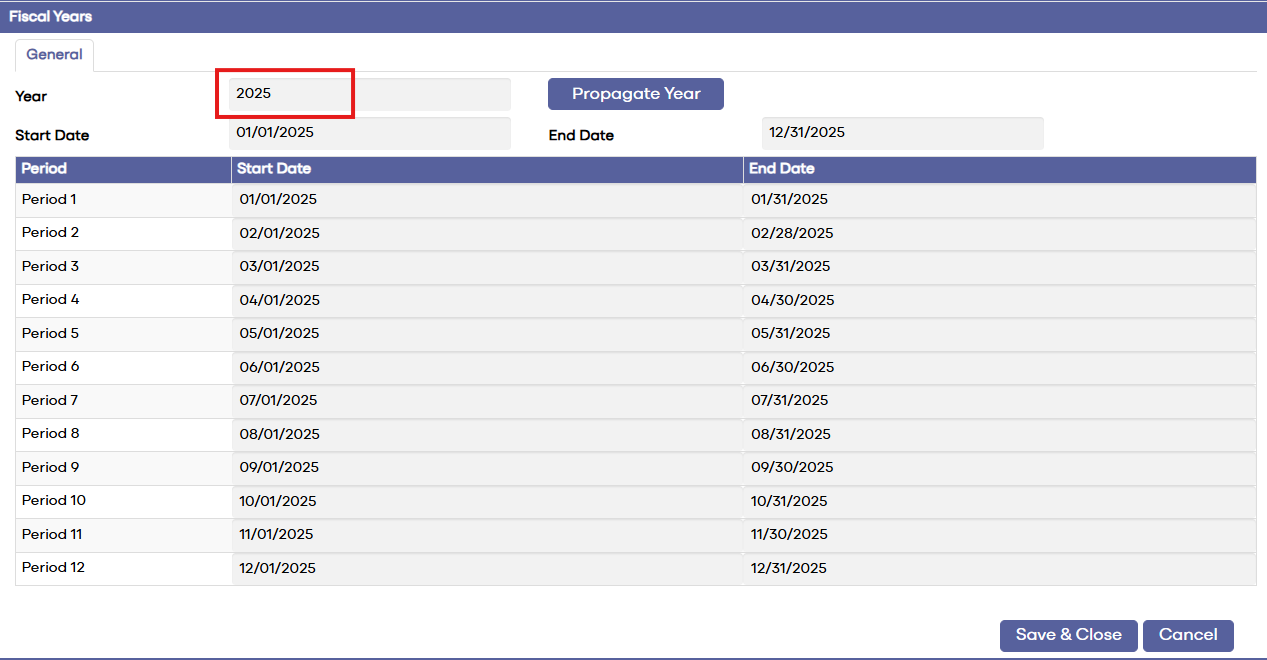The height and width of the screenshot is (660, 1267).
Task: Click the table's End Date column header
Action: (1000, 169)
